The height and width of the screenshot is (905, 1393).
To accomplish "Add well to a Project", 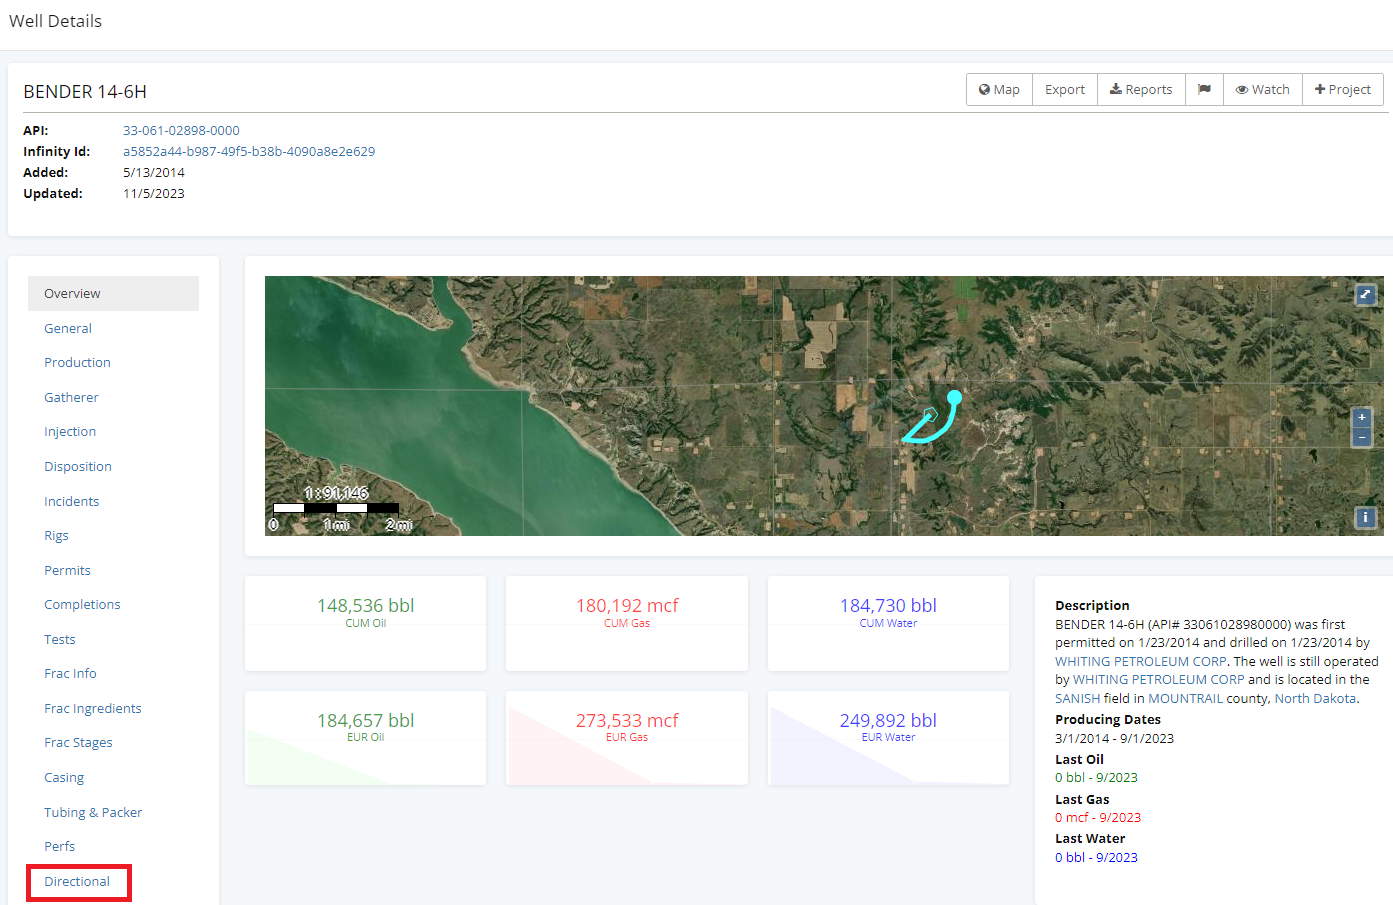I will (x=1342, y=89).
